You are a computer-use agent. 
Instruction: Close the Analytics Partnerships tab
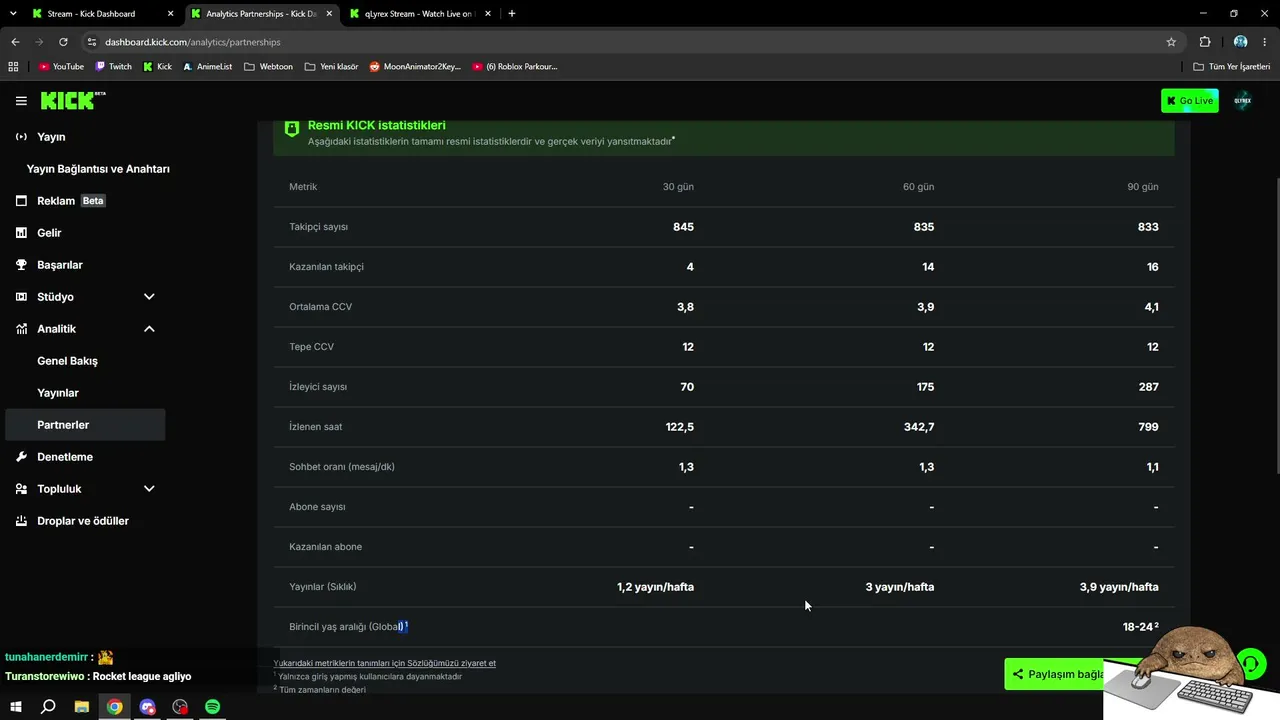[329, 14]
